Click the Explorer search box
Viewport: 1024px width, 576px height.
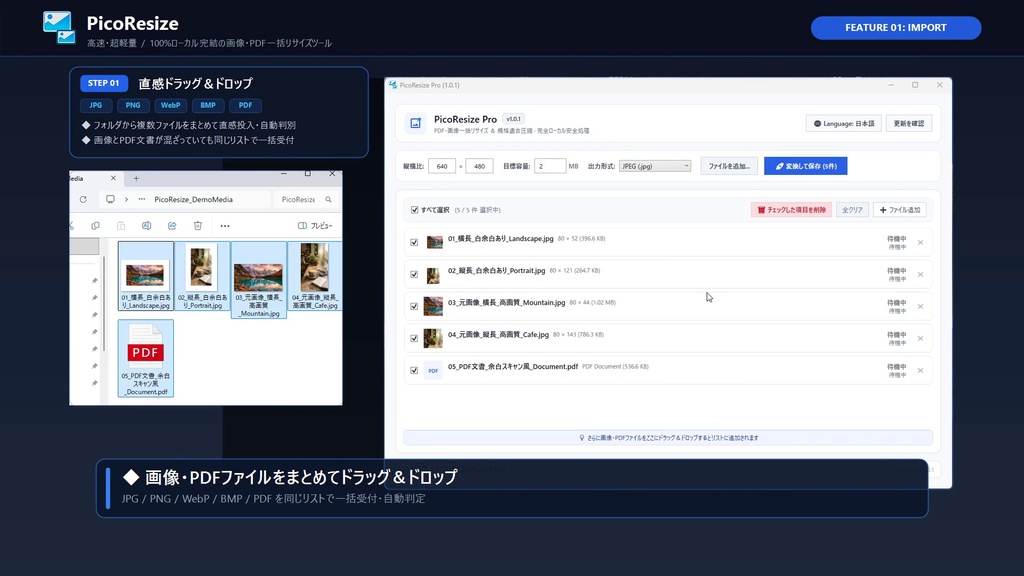point(306,199)
